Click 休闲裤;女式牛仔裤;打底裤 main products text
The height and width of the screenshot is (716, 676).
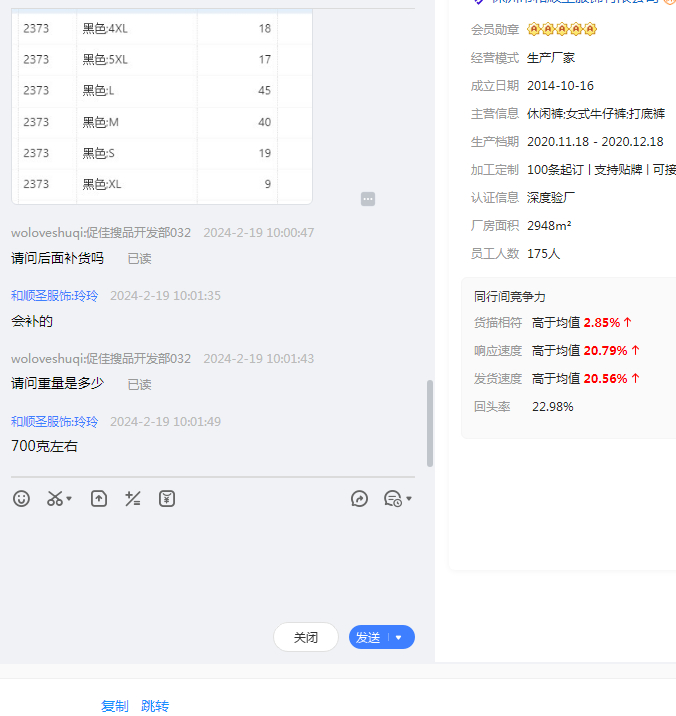[596, 114]
